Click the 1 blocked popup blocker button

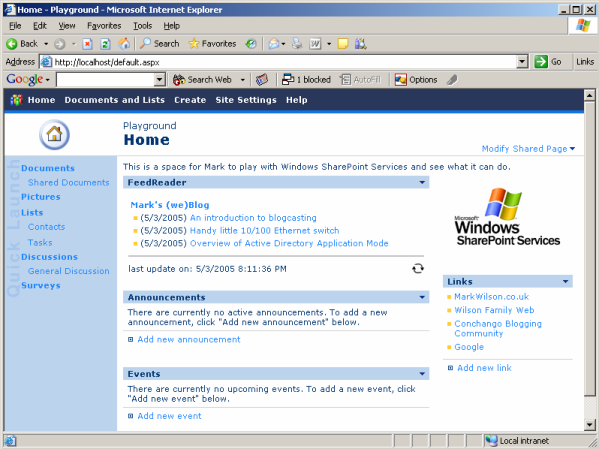(306, 79)
